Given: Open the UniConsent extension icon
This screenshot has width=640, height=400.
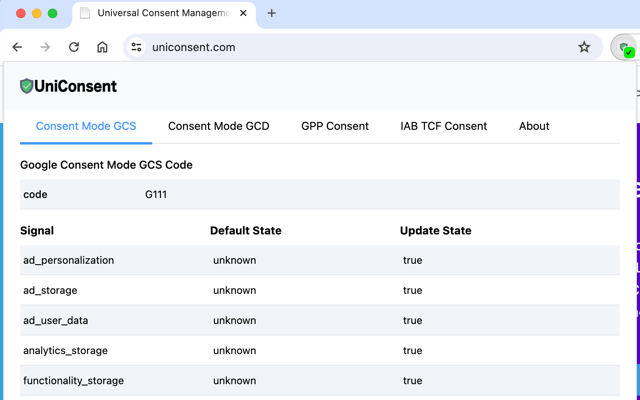Looking at the screenshot, I should tap(624, 48).
